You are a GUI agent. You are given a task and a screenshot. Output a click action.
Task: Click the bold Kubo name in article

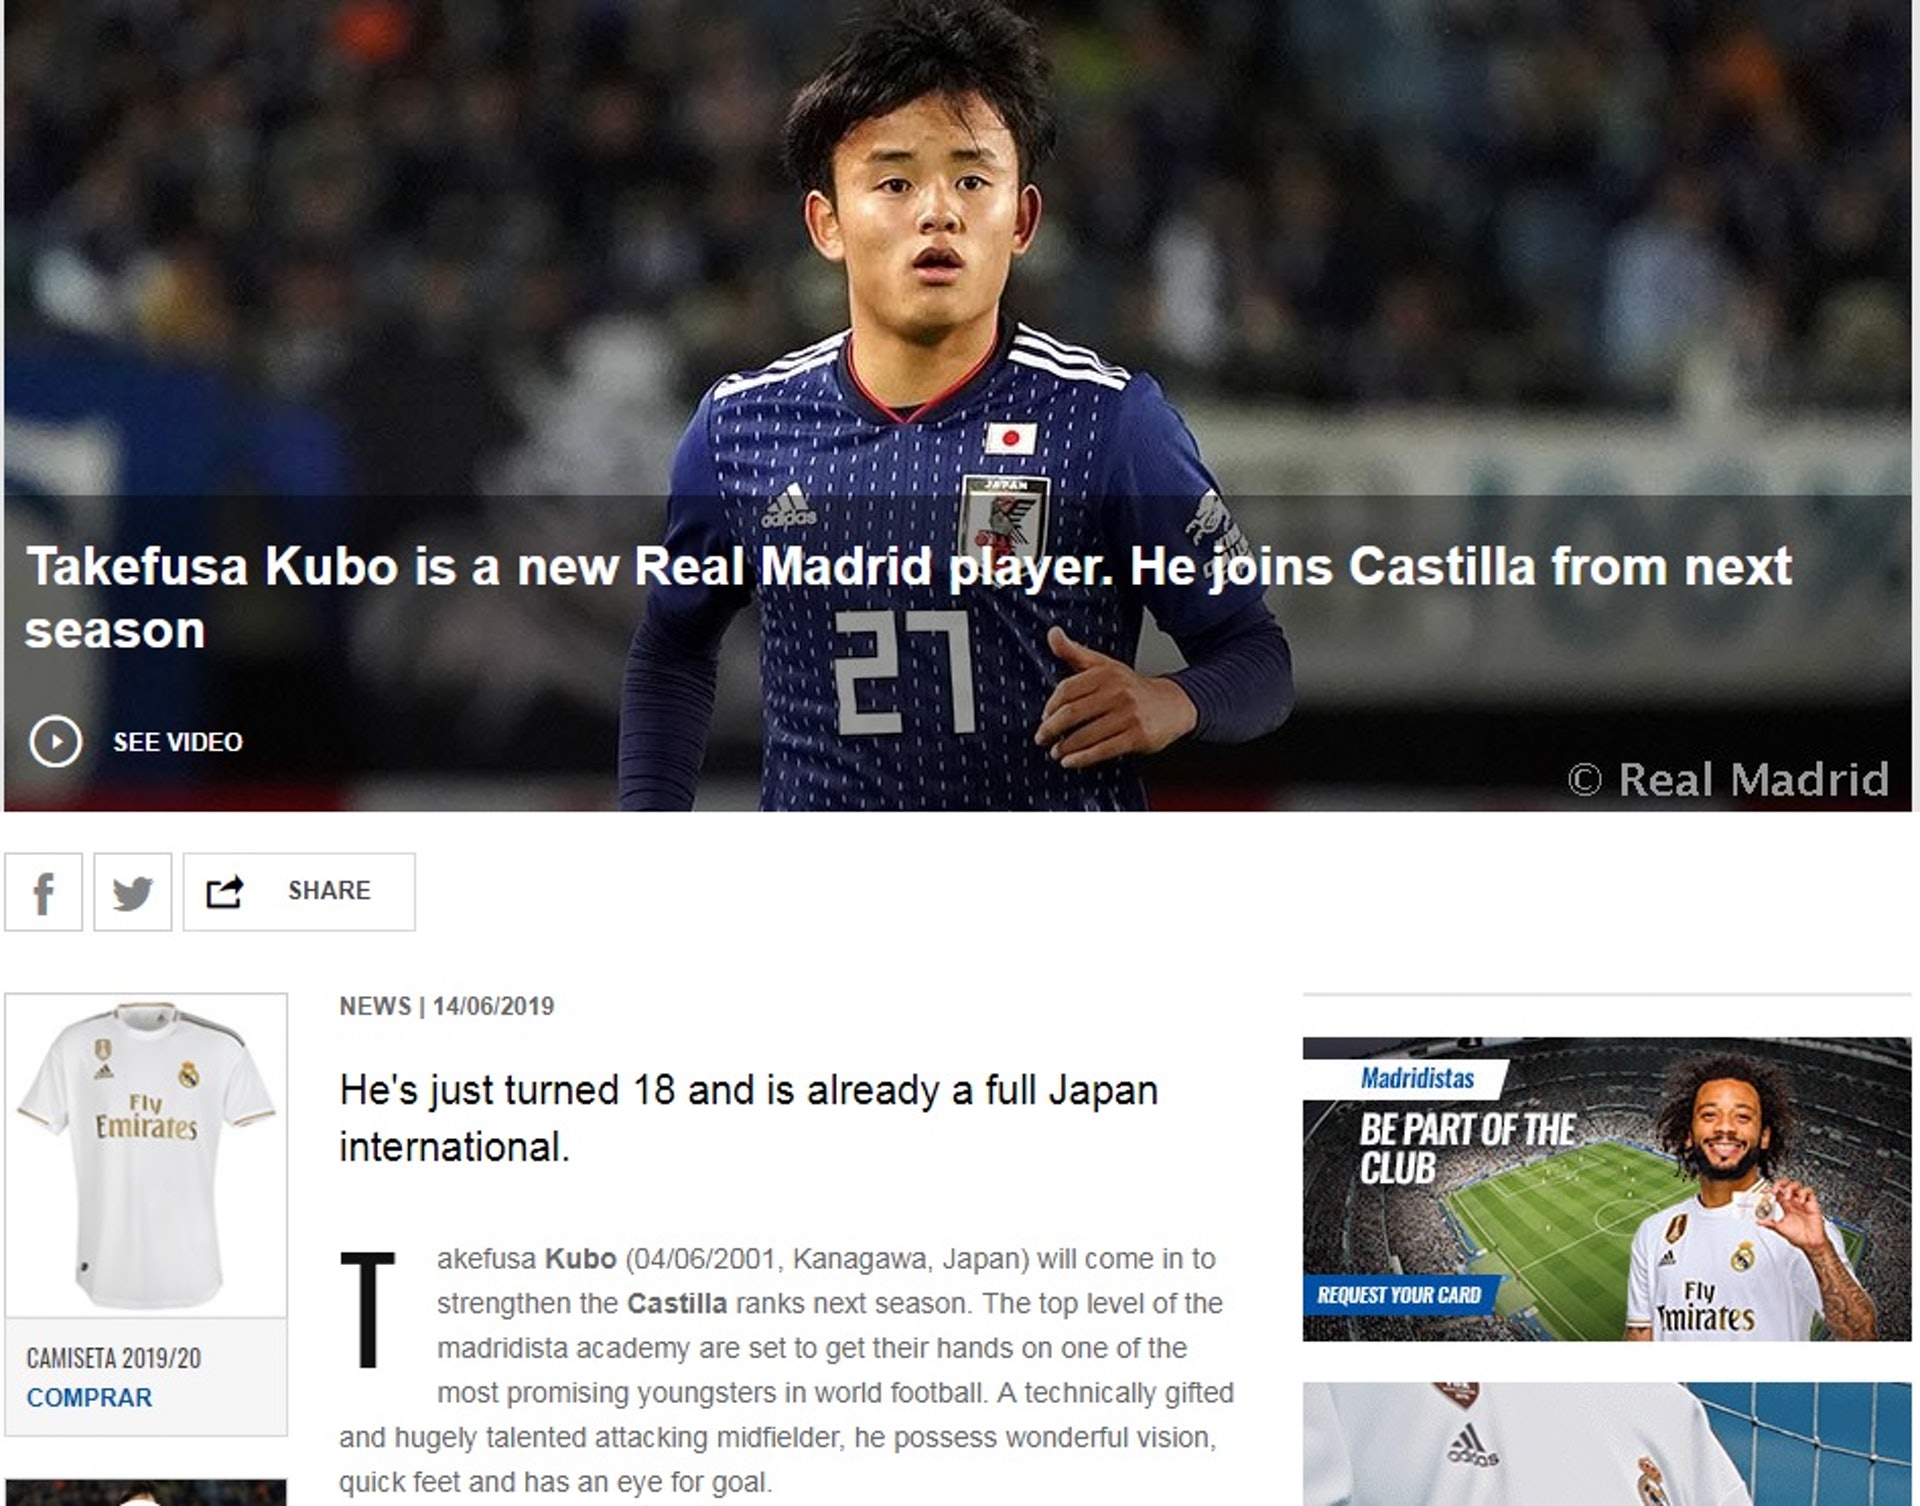pyautogui.click(x=580, y=1258)
